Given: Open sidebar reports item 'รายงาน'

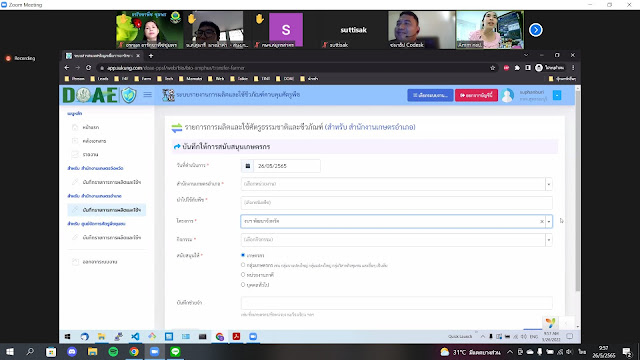Looking at the screenshot, I should 90,154.
